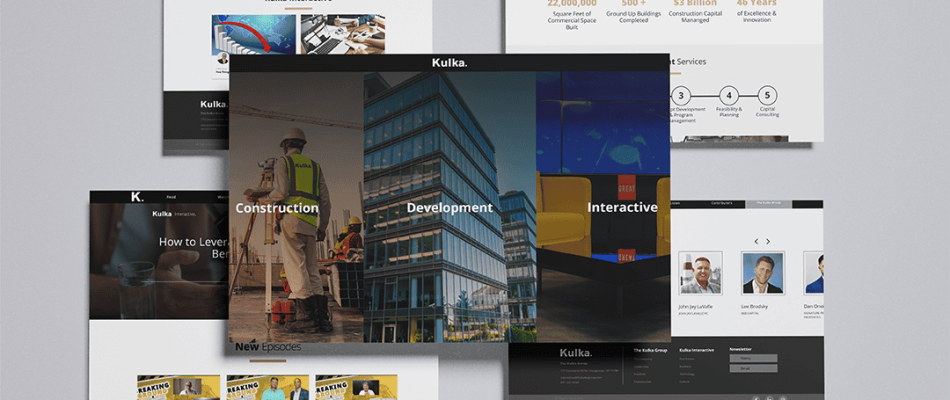Click the right carousel arrow above portraits

point(768,241)
